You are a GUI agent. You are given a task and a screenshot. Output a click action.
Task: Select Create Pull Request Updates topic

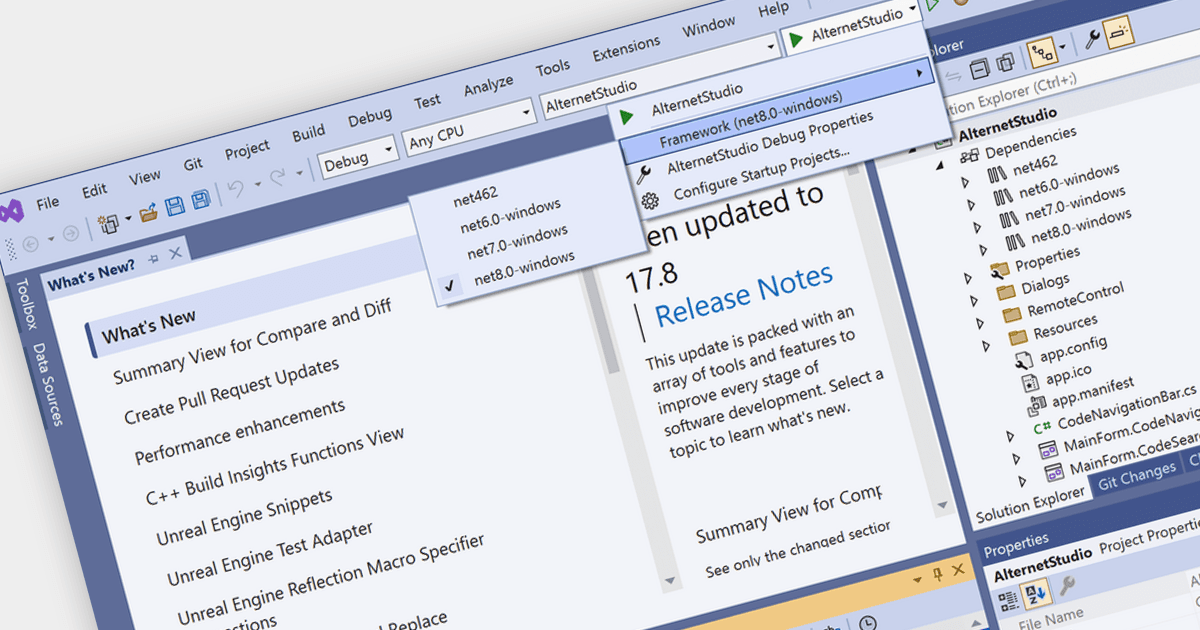(x=231, y=390)
